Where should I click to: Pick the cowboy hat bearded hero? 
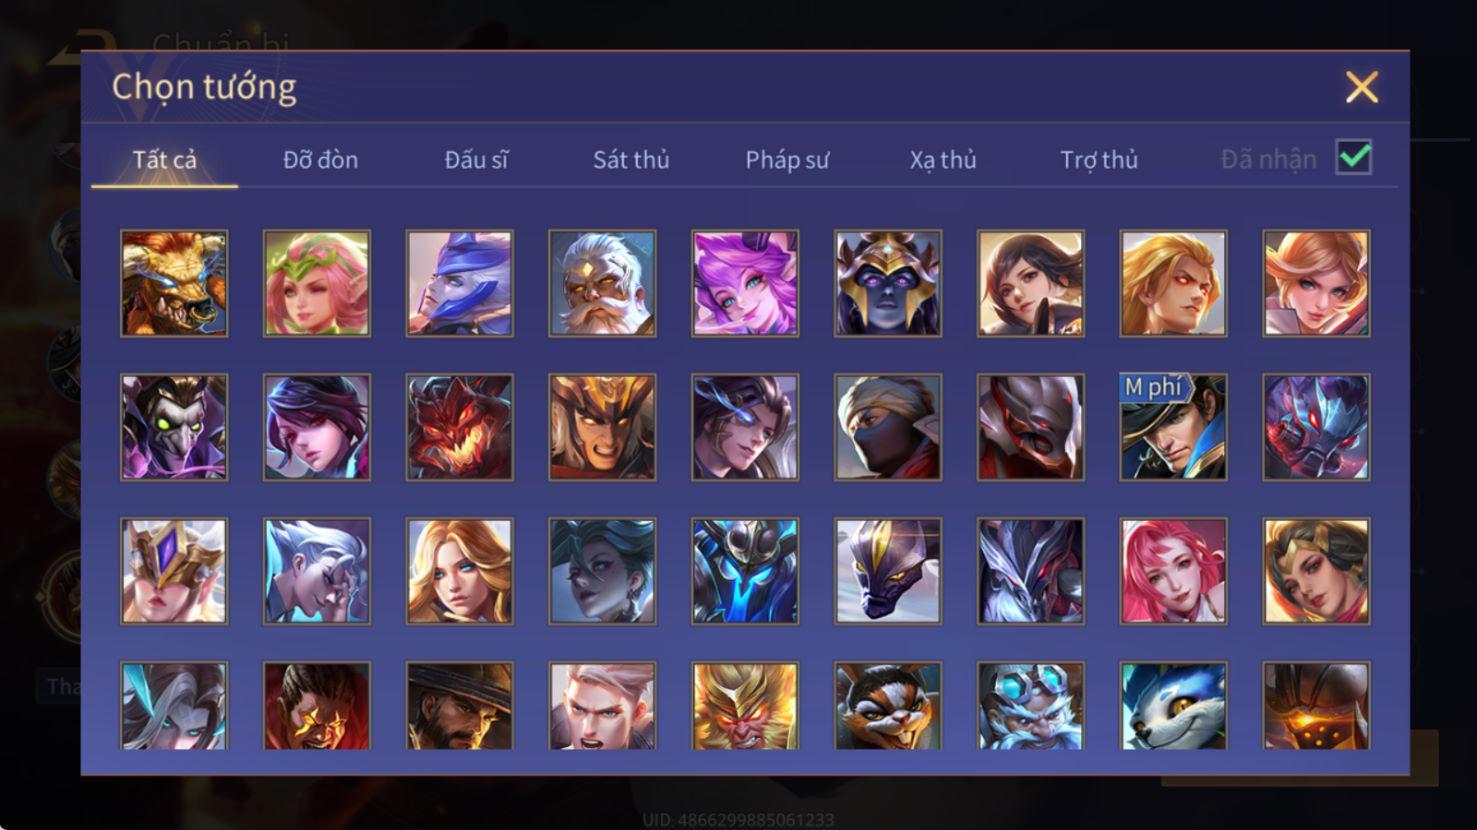click(x=459, y=705)
